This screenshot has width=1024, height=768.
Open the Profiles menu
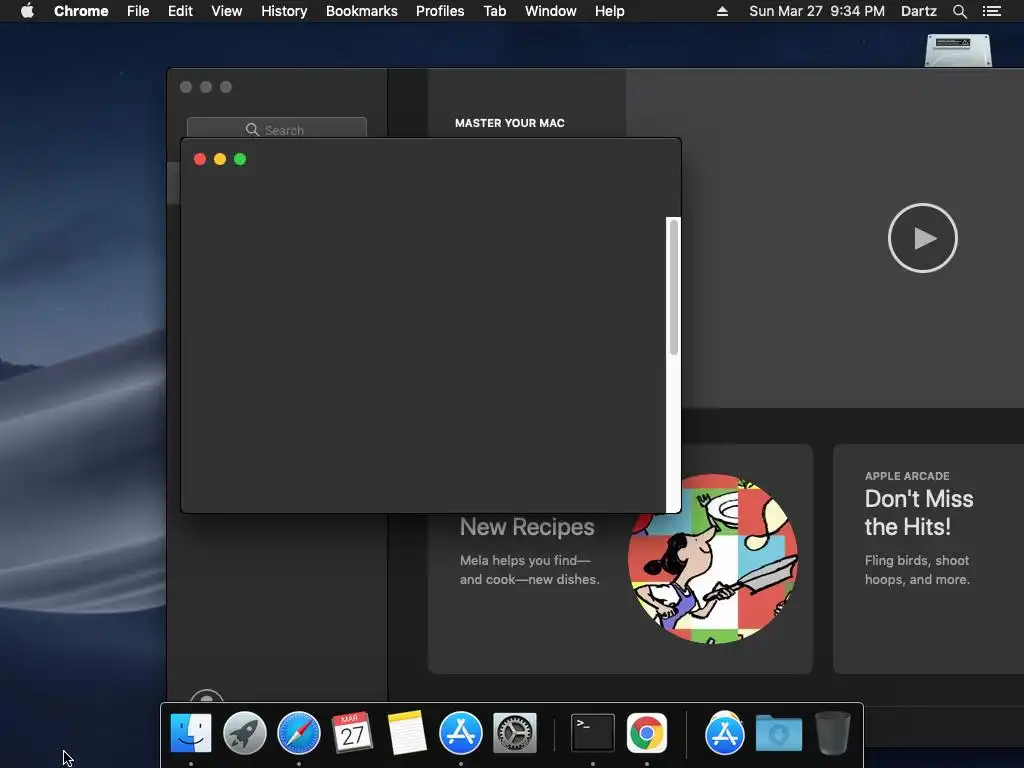click(x=440, y=11)
